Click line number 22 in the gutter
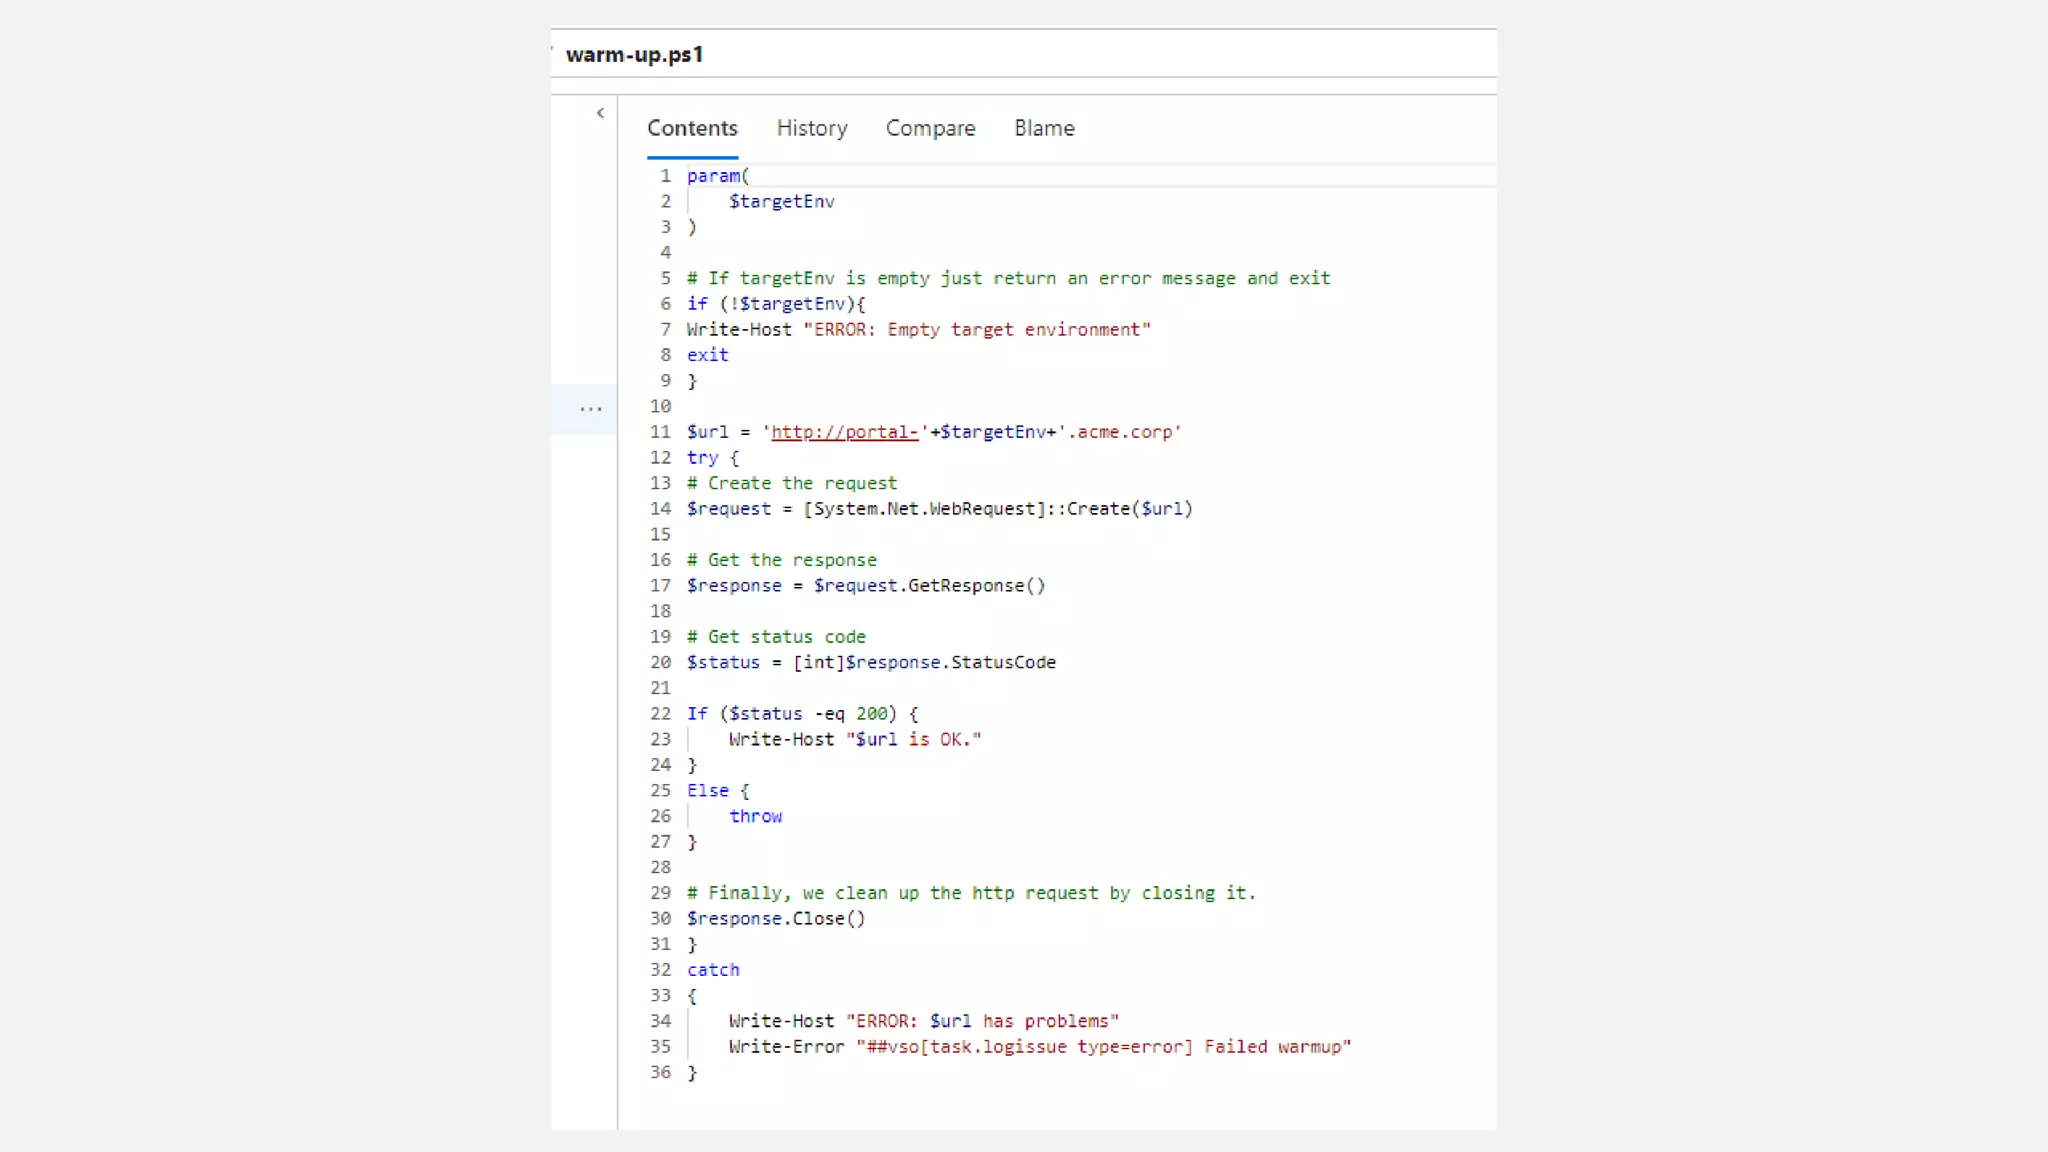The height and width of the screenshot is (1152, 2048). click(660, 714)
